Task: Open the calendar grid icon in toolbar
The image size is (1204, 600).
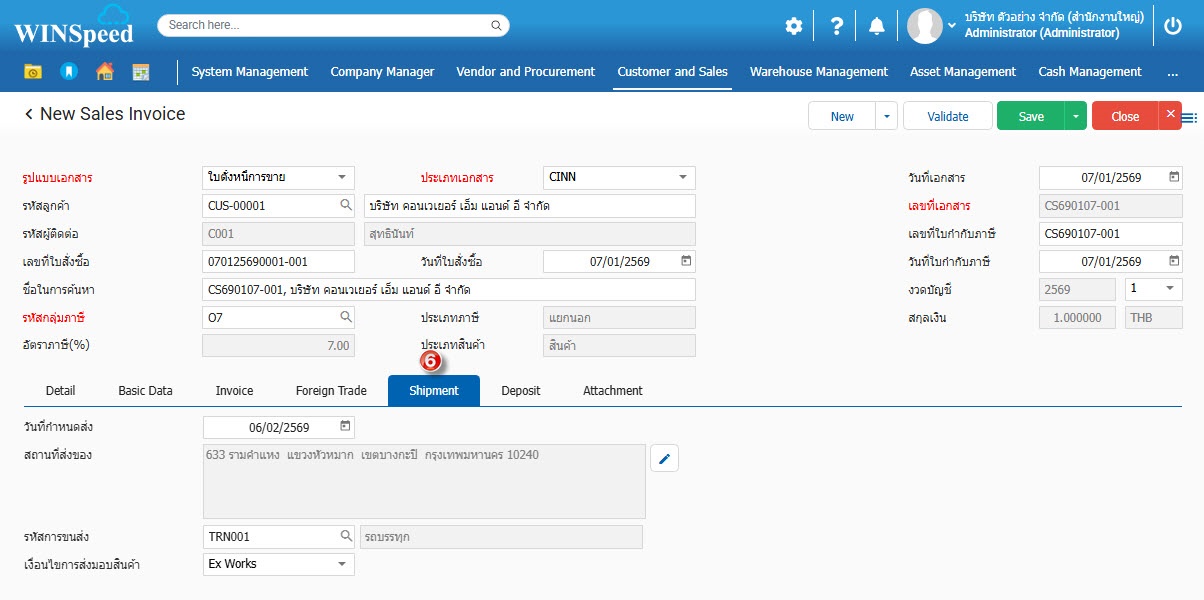Action: tap(140, 72)
